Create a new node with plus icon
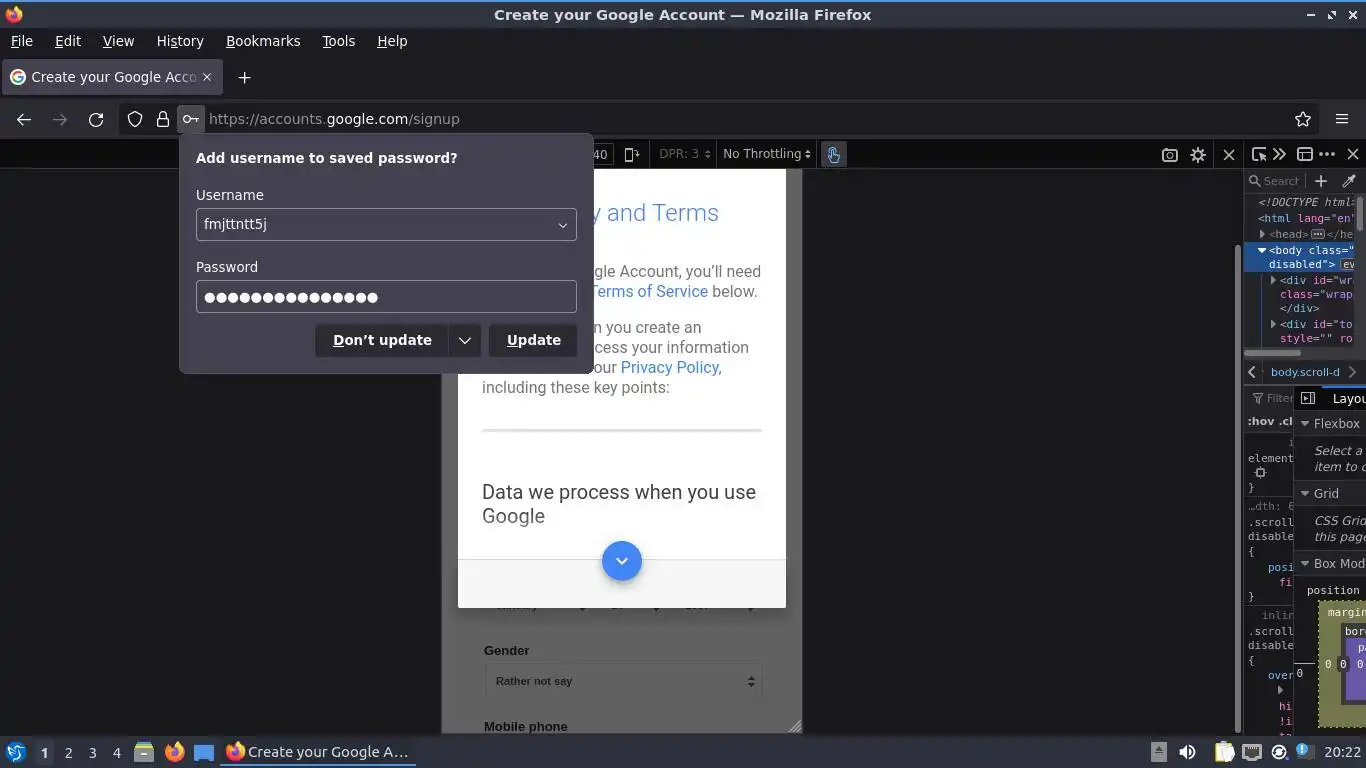 tap(1320, 181)
